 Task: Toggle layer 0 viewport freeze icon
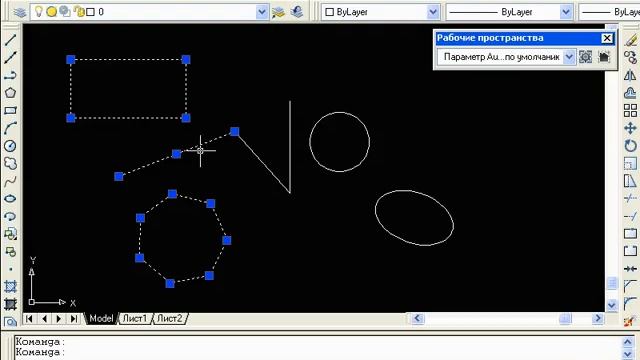tap(64, 11)
